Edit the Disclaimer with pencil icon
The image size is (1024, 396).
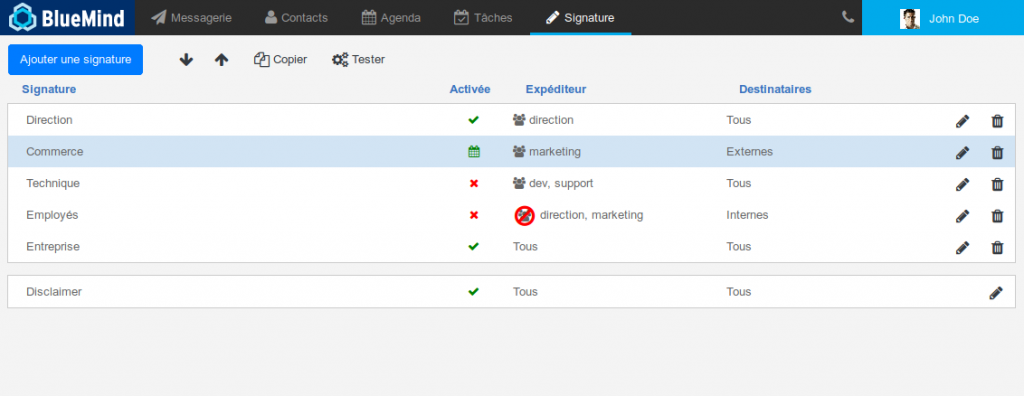click(x=995, y=293)
